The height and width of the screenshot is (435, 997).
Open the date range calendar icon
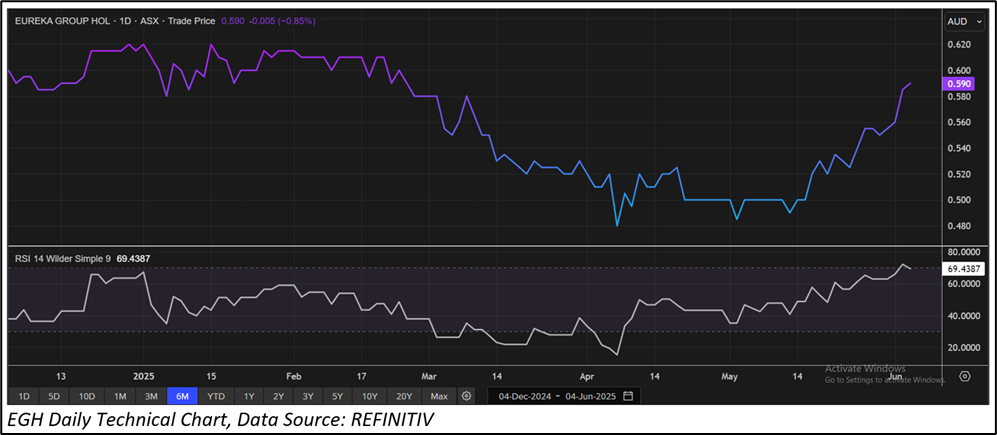click(x=628, y=396)
